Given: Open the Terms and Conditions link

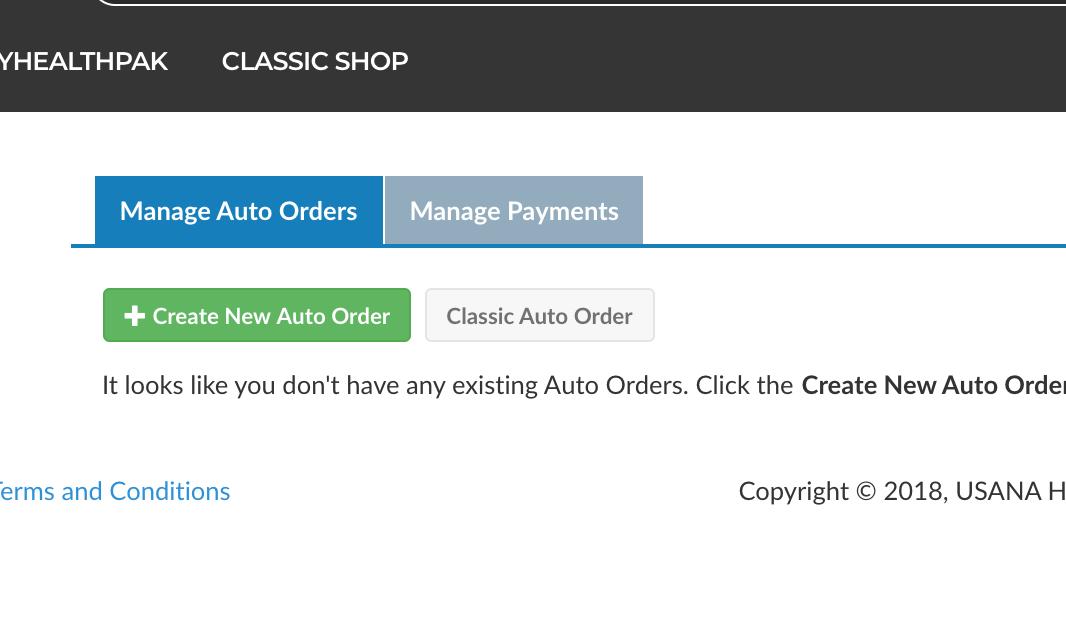Looking at the screenshot, I should point(115,491).
